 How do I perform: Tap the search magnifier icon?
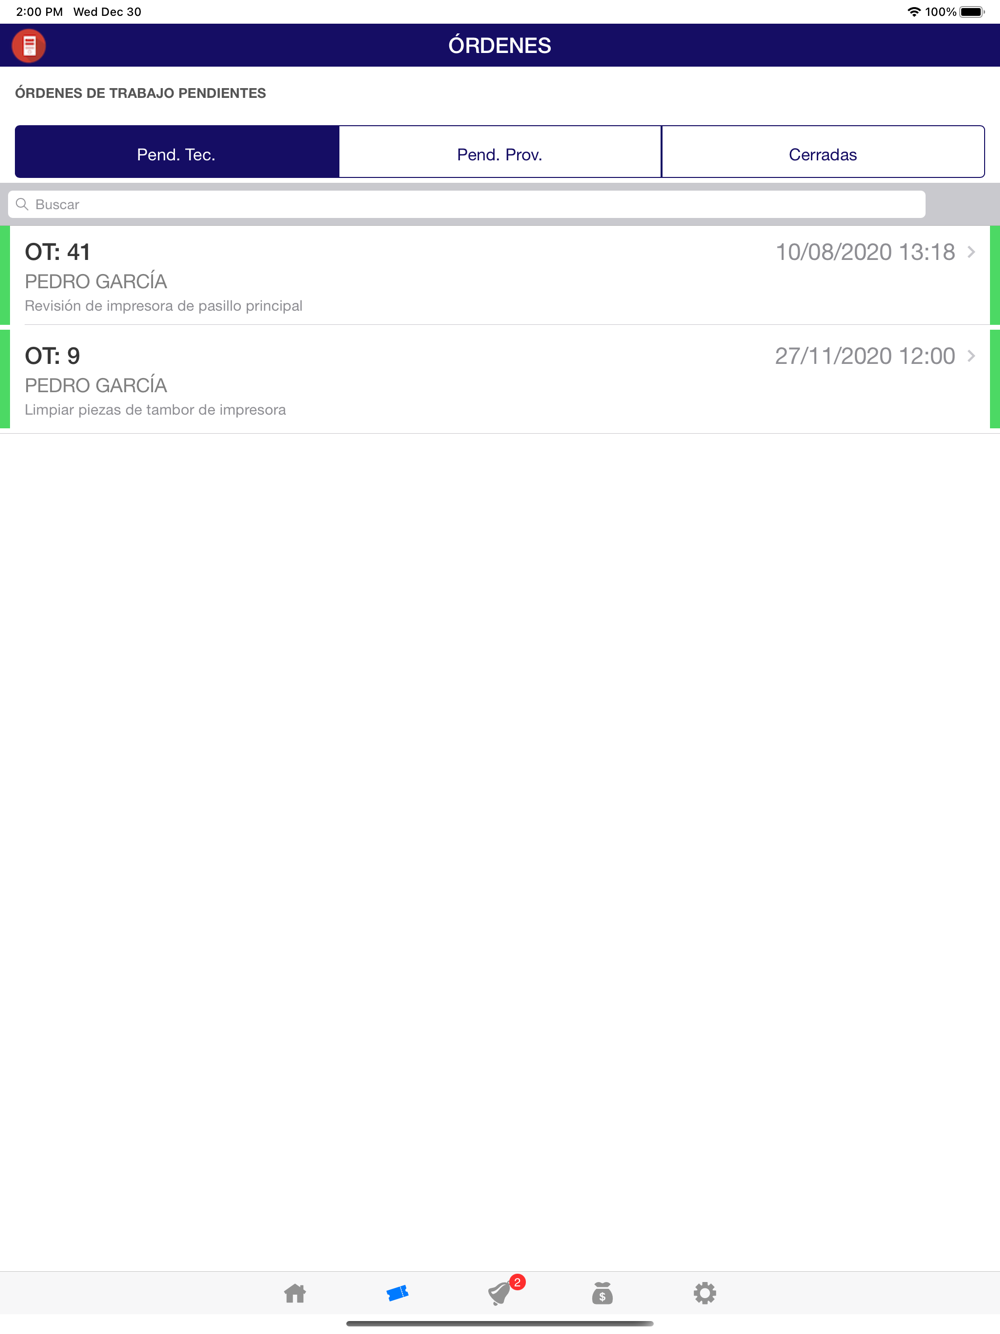coord(22,204)
